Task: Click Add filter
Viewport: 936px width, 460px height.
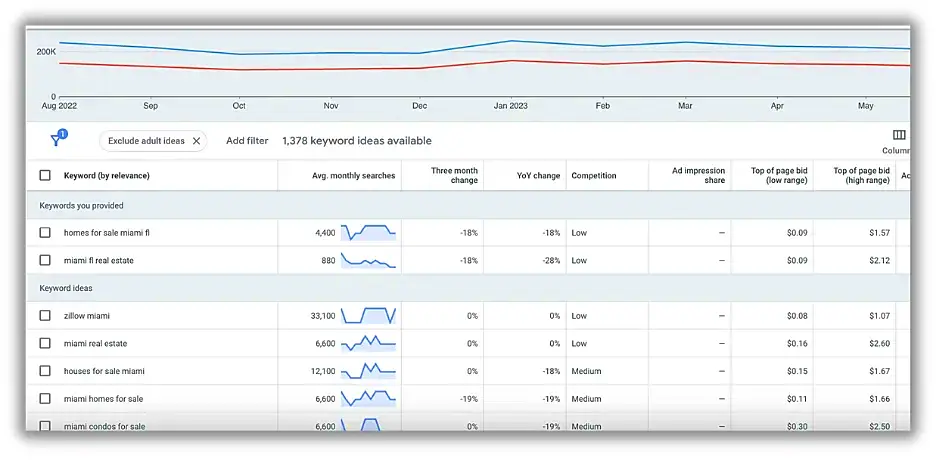Action: tap(247, 141)
